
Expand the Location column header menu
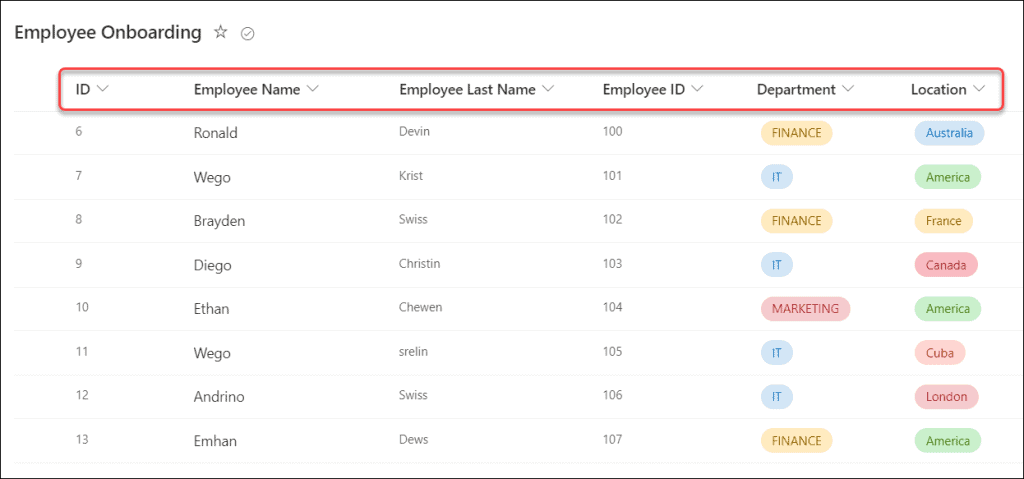point(978,90)
